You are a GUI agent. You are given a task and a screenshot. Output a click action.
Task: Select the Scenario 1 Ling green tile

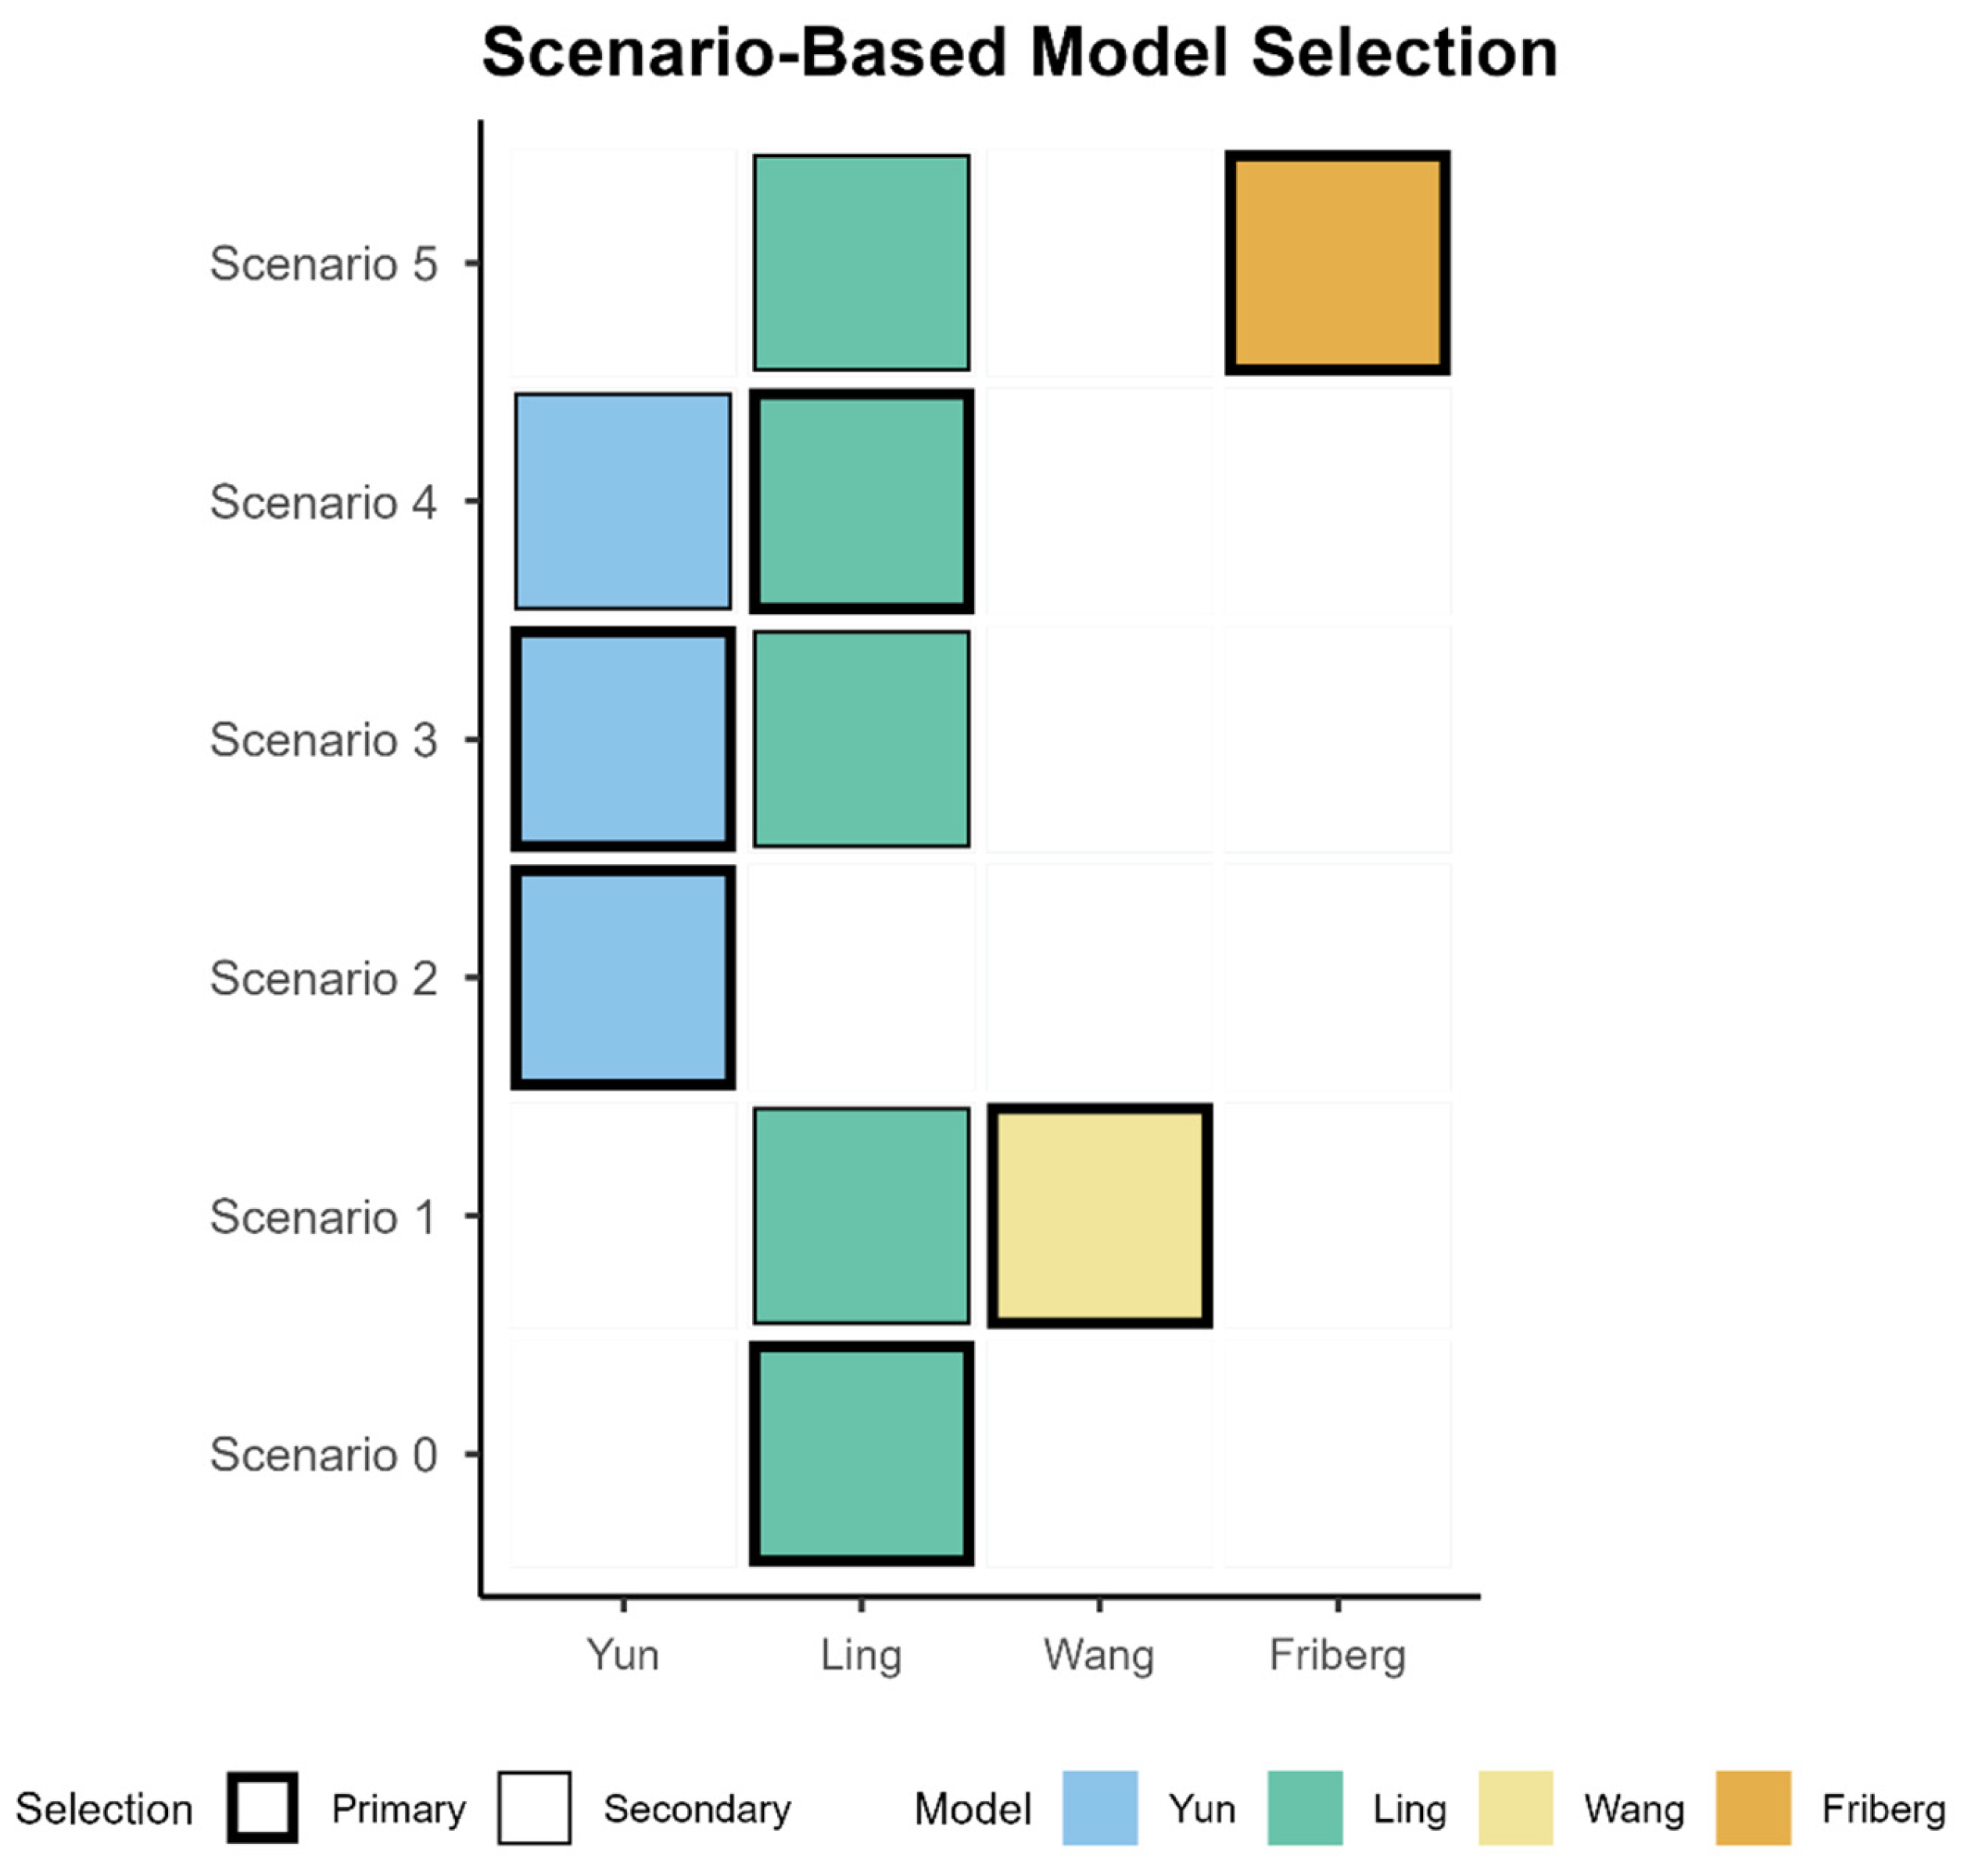[x=861, y=1216]
